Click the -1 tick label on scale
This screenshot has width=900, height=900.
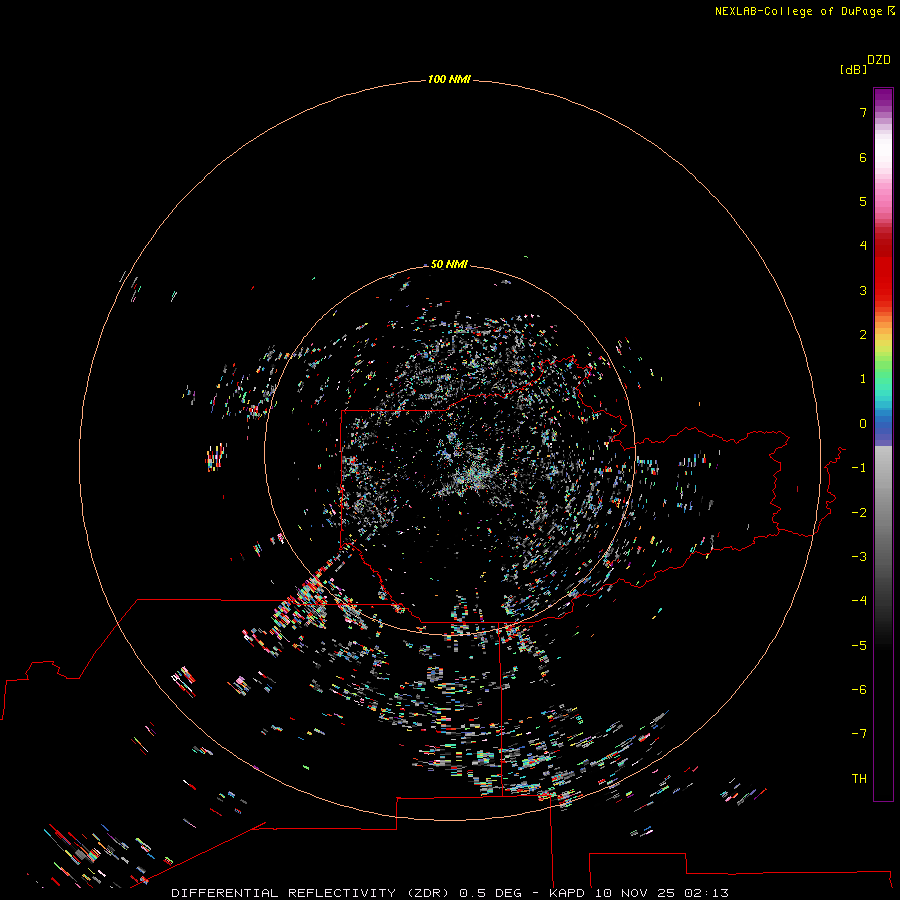(x=859, y=468)
